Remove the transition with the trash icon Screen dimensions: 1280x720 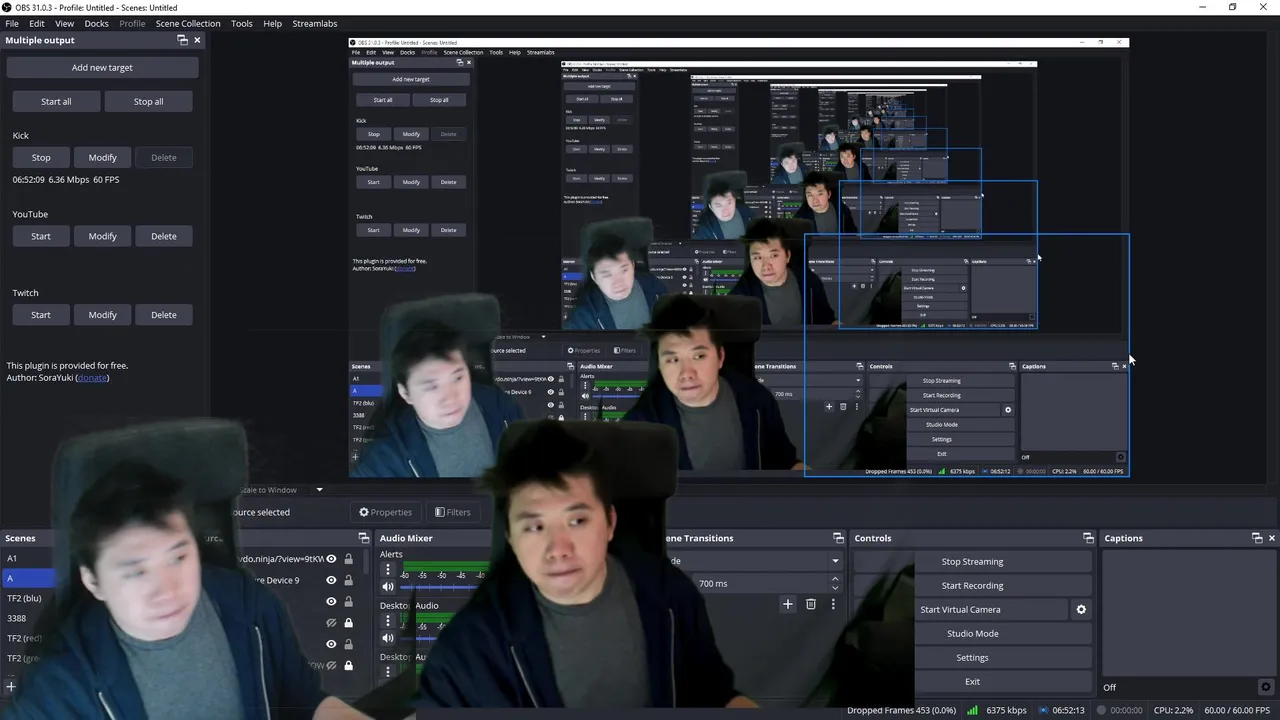pos(811,604)
